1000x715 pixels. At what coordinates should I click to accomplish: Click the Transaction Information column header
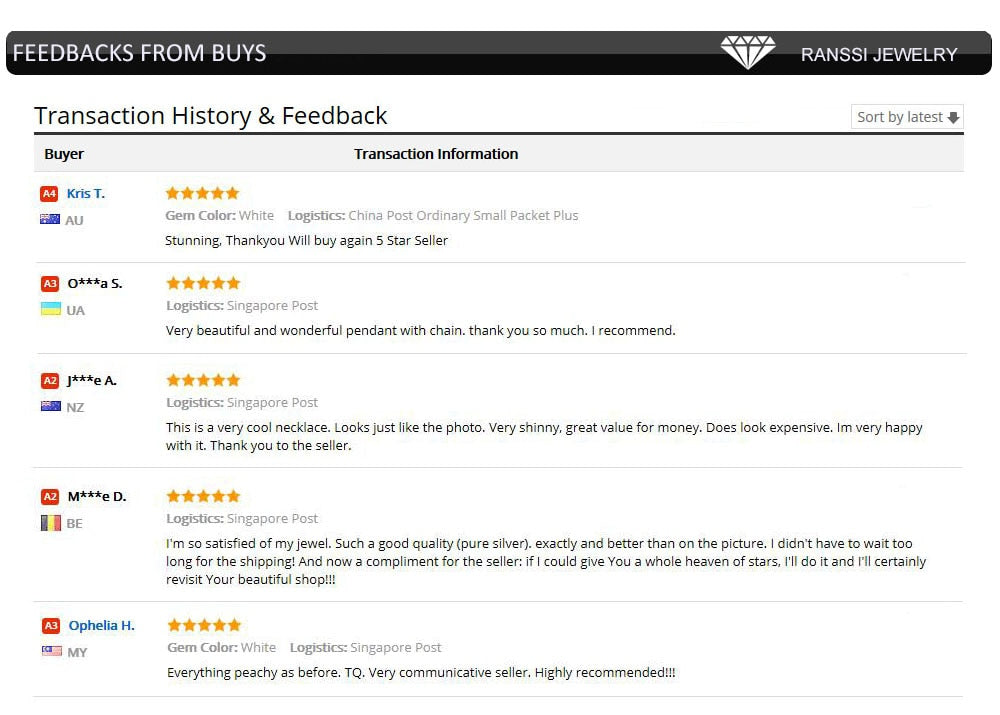click(436, 154)
